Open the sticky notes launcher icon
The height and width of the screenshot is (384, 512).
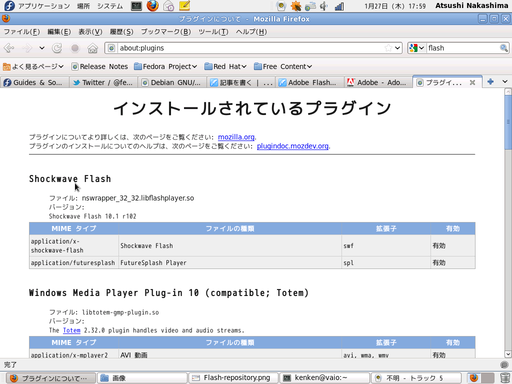[x=184, y=6]
